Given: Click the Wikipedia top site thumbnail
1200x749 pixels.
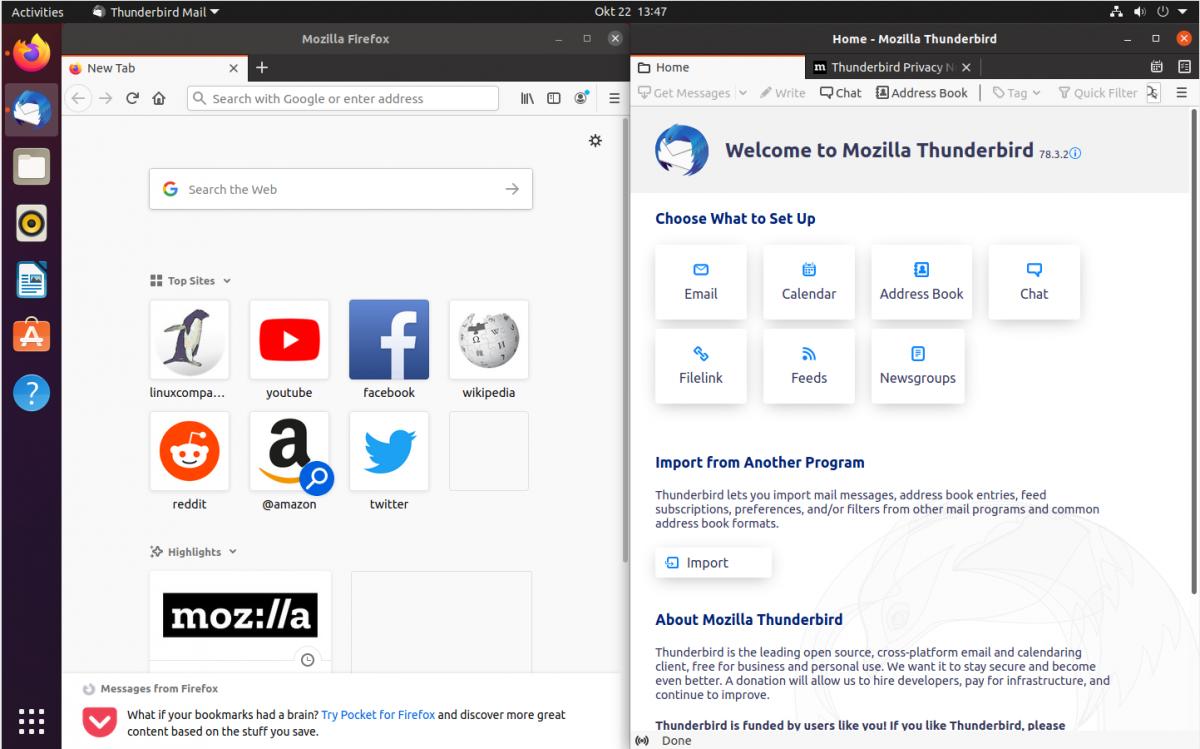Looking at the screenshot, I should (489, 340).
